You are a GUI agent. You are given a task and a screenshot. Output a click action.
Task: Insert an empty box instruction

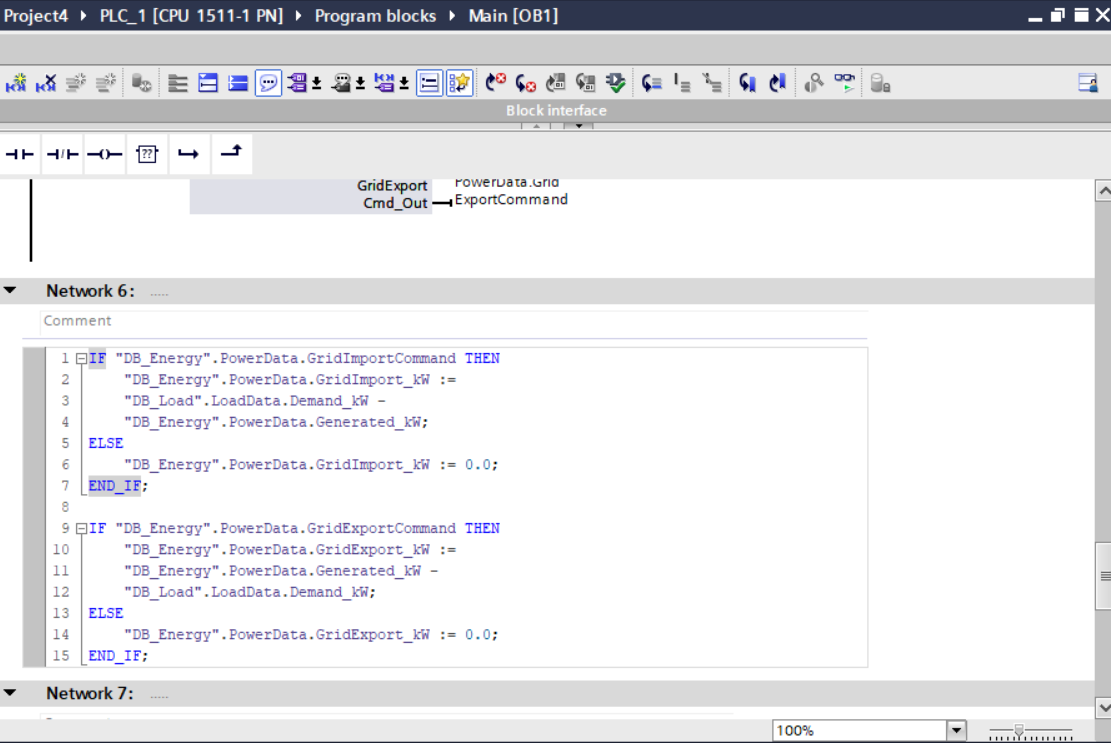point(147,154)
